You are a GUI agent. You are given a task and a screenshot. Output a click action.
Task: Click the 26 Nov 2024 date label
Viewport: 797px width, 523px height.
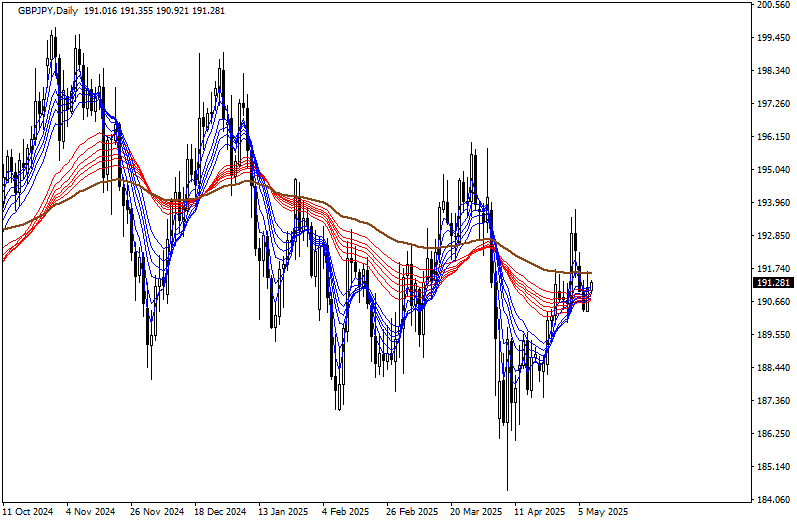(157, 512)
